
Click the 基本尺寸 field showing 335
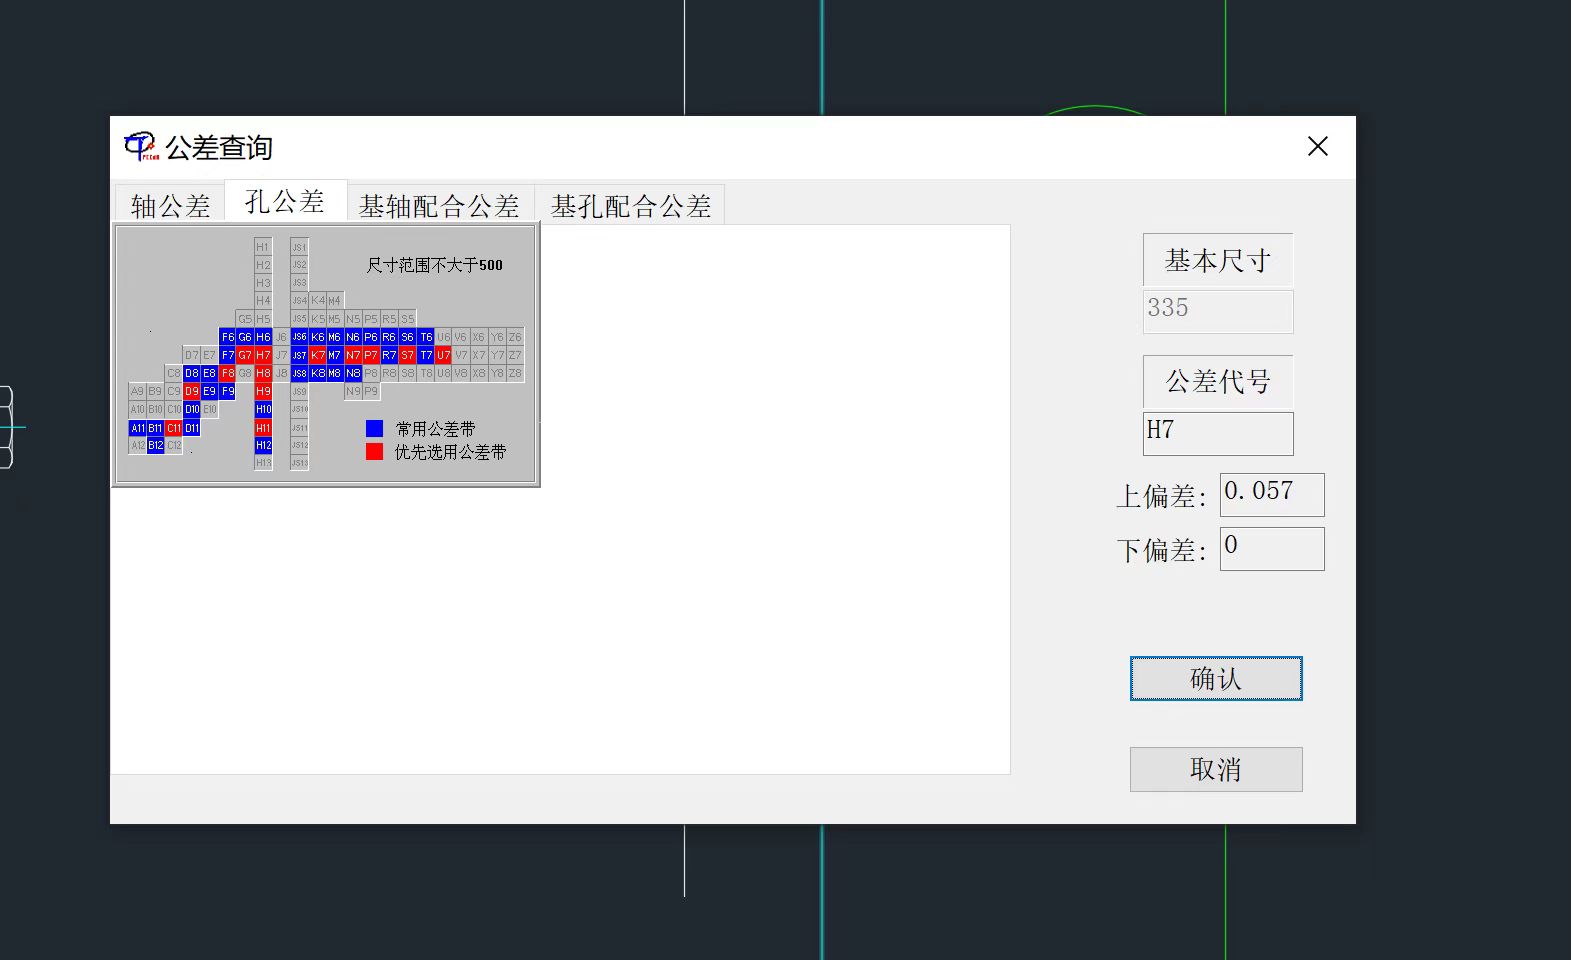pyautogui.click(x=1217, y=311)
